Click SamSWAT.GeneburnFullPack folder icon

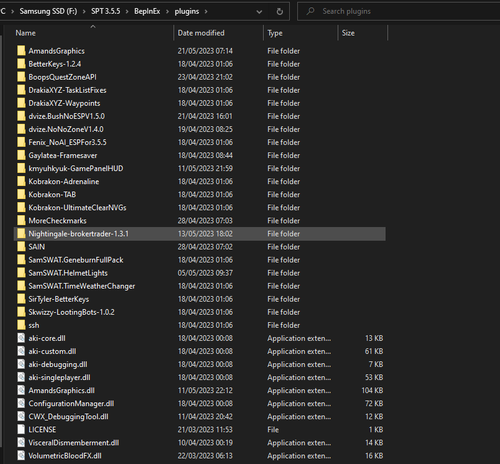coord(21,260)
